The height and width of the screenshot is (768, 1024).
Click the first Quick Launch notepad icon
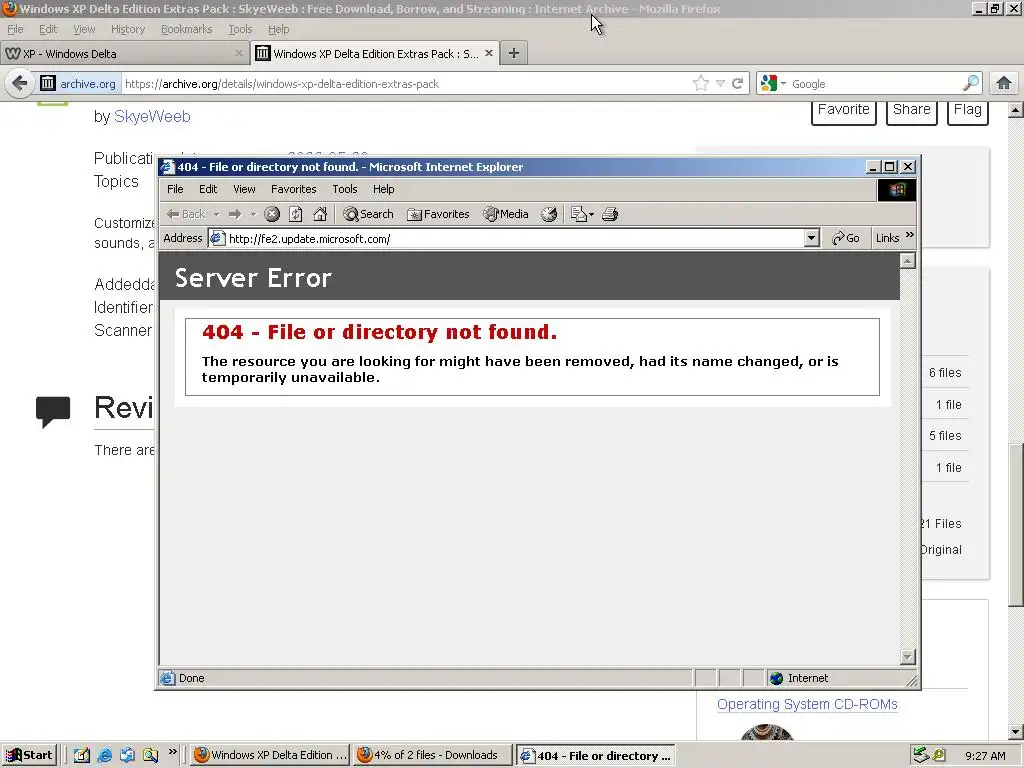click(x=82, y=755)
